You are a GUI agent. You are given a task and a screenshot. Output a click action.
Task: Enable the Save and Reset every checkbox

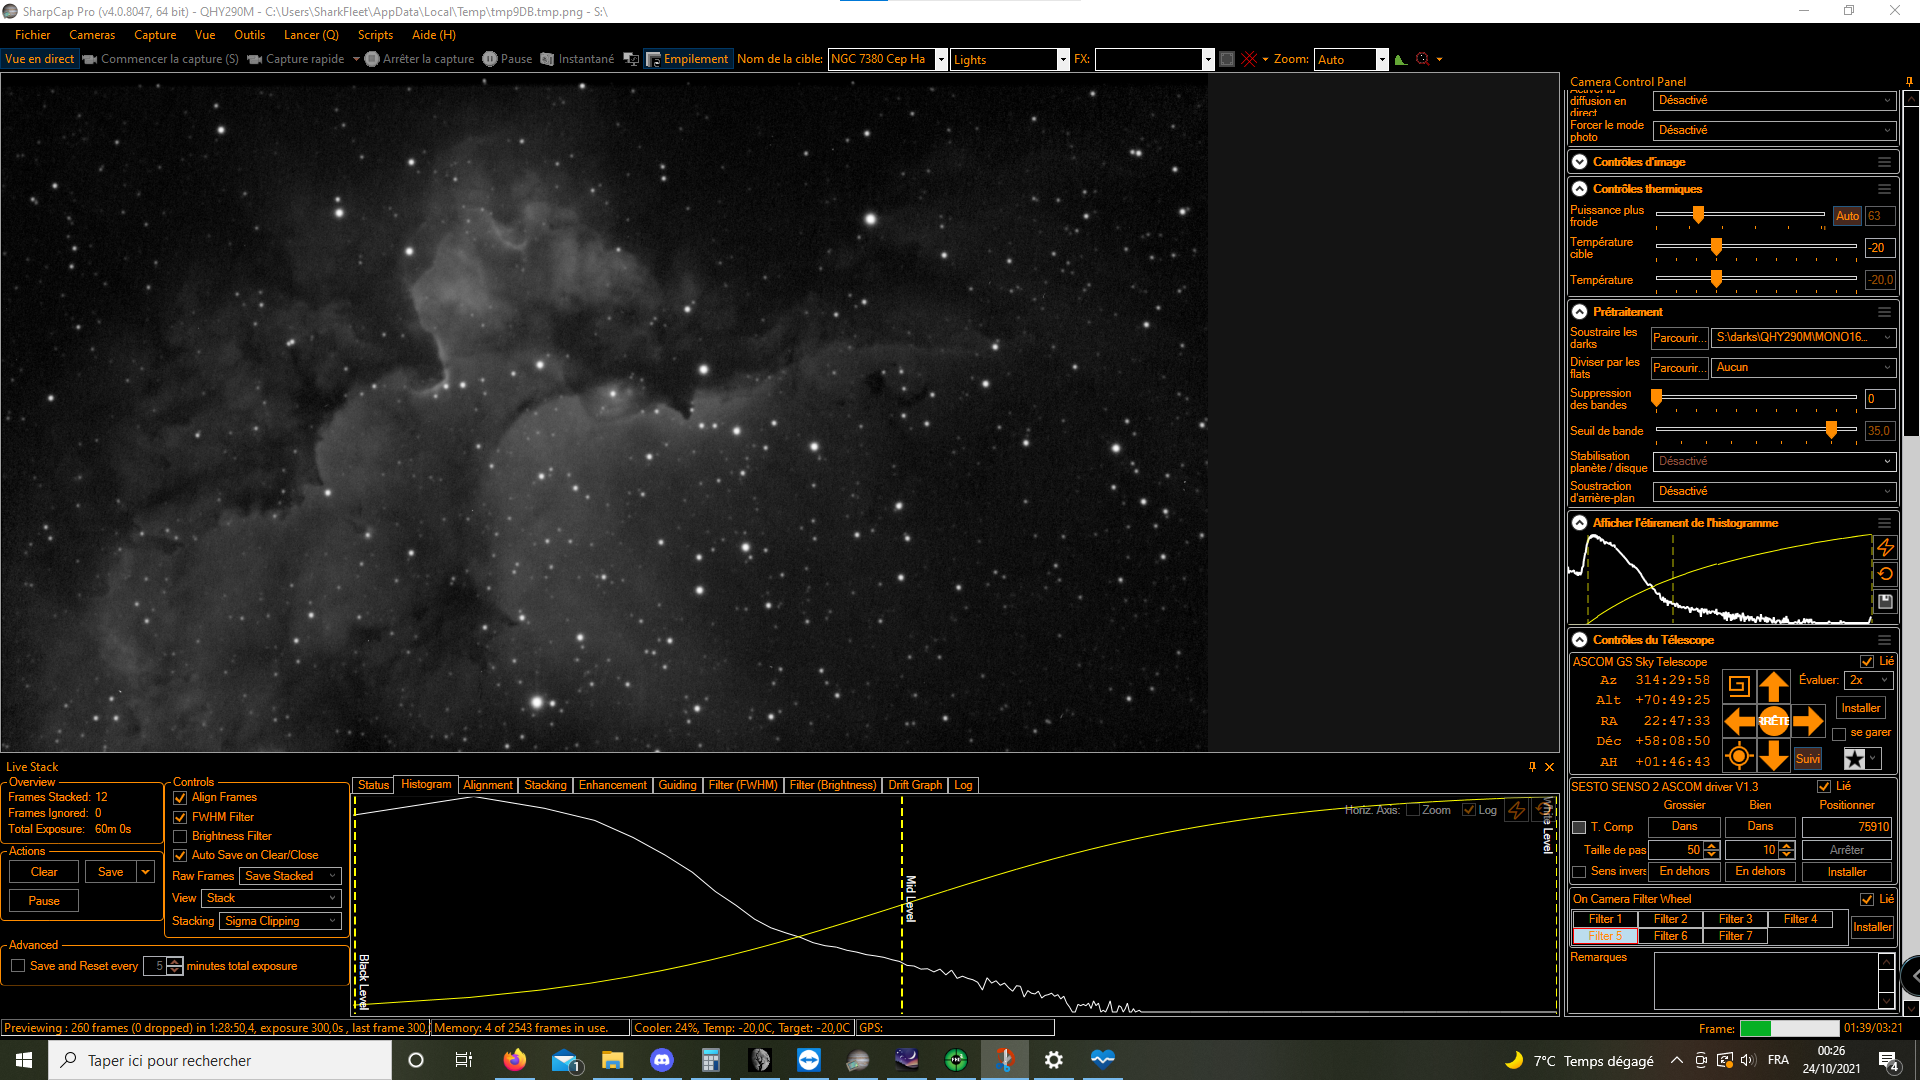pyautogui.click(x=18, y=966)
